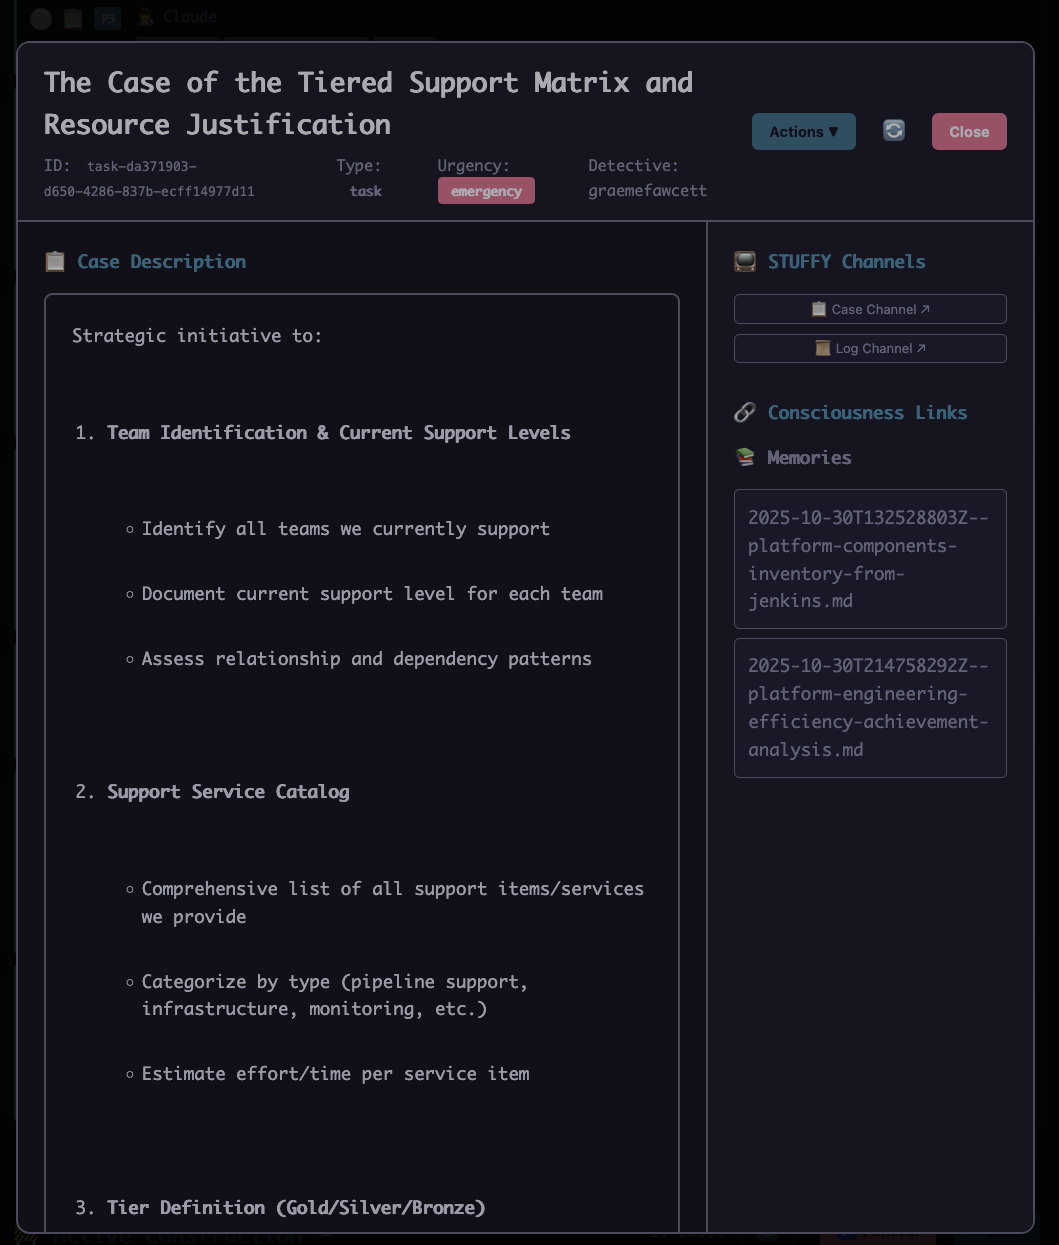Viewport: 1059px width, 1245px height.
Task: Open the platform-components-inventory-from-jenkins.md memory
Action: tap(870, 558)
